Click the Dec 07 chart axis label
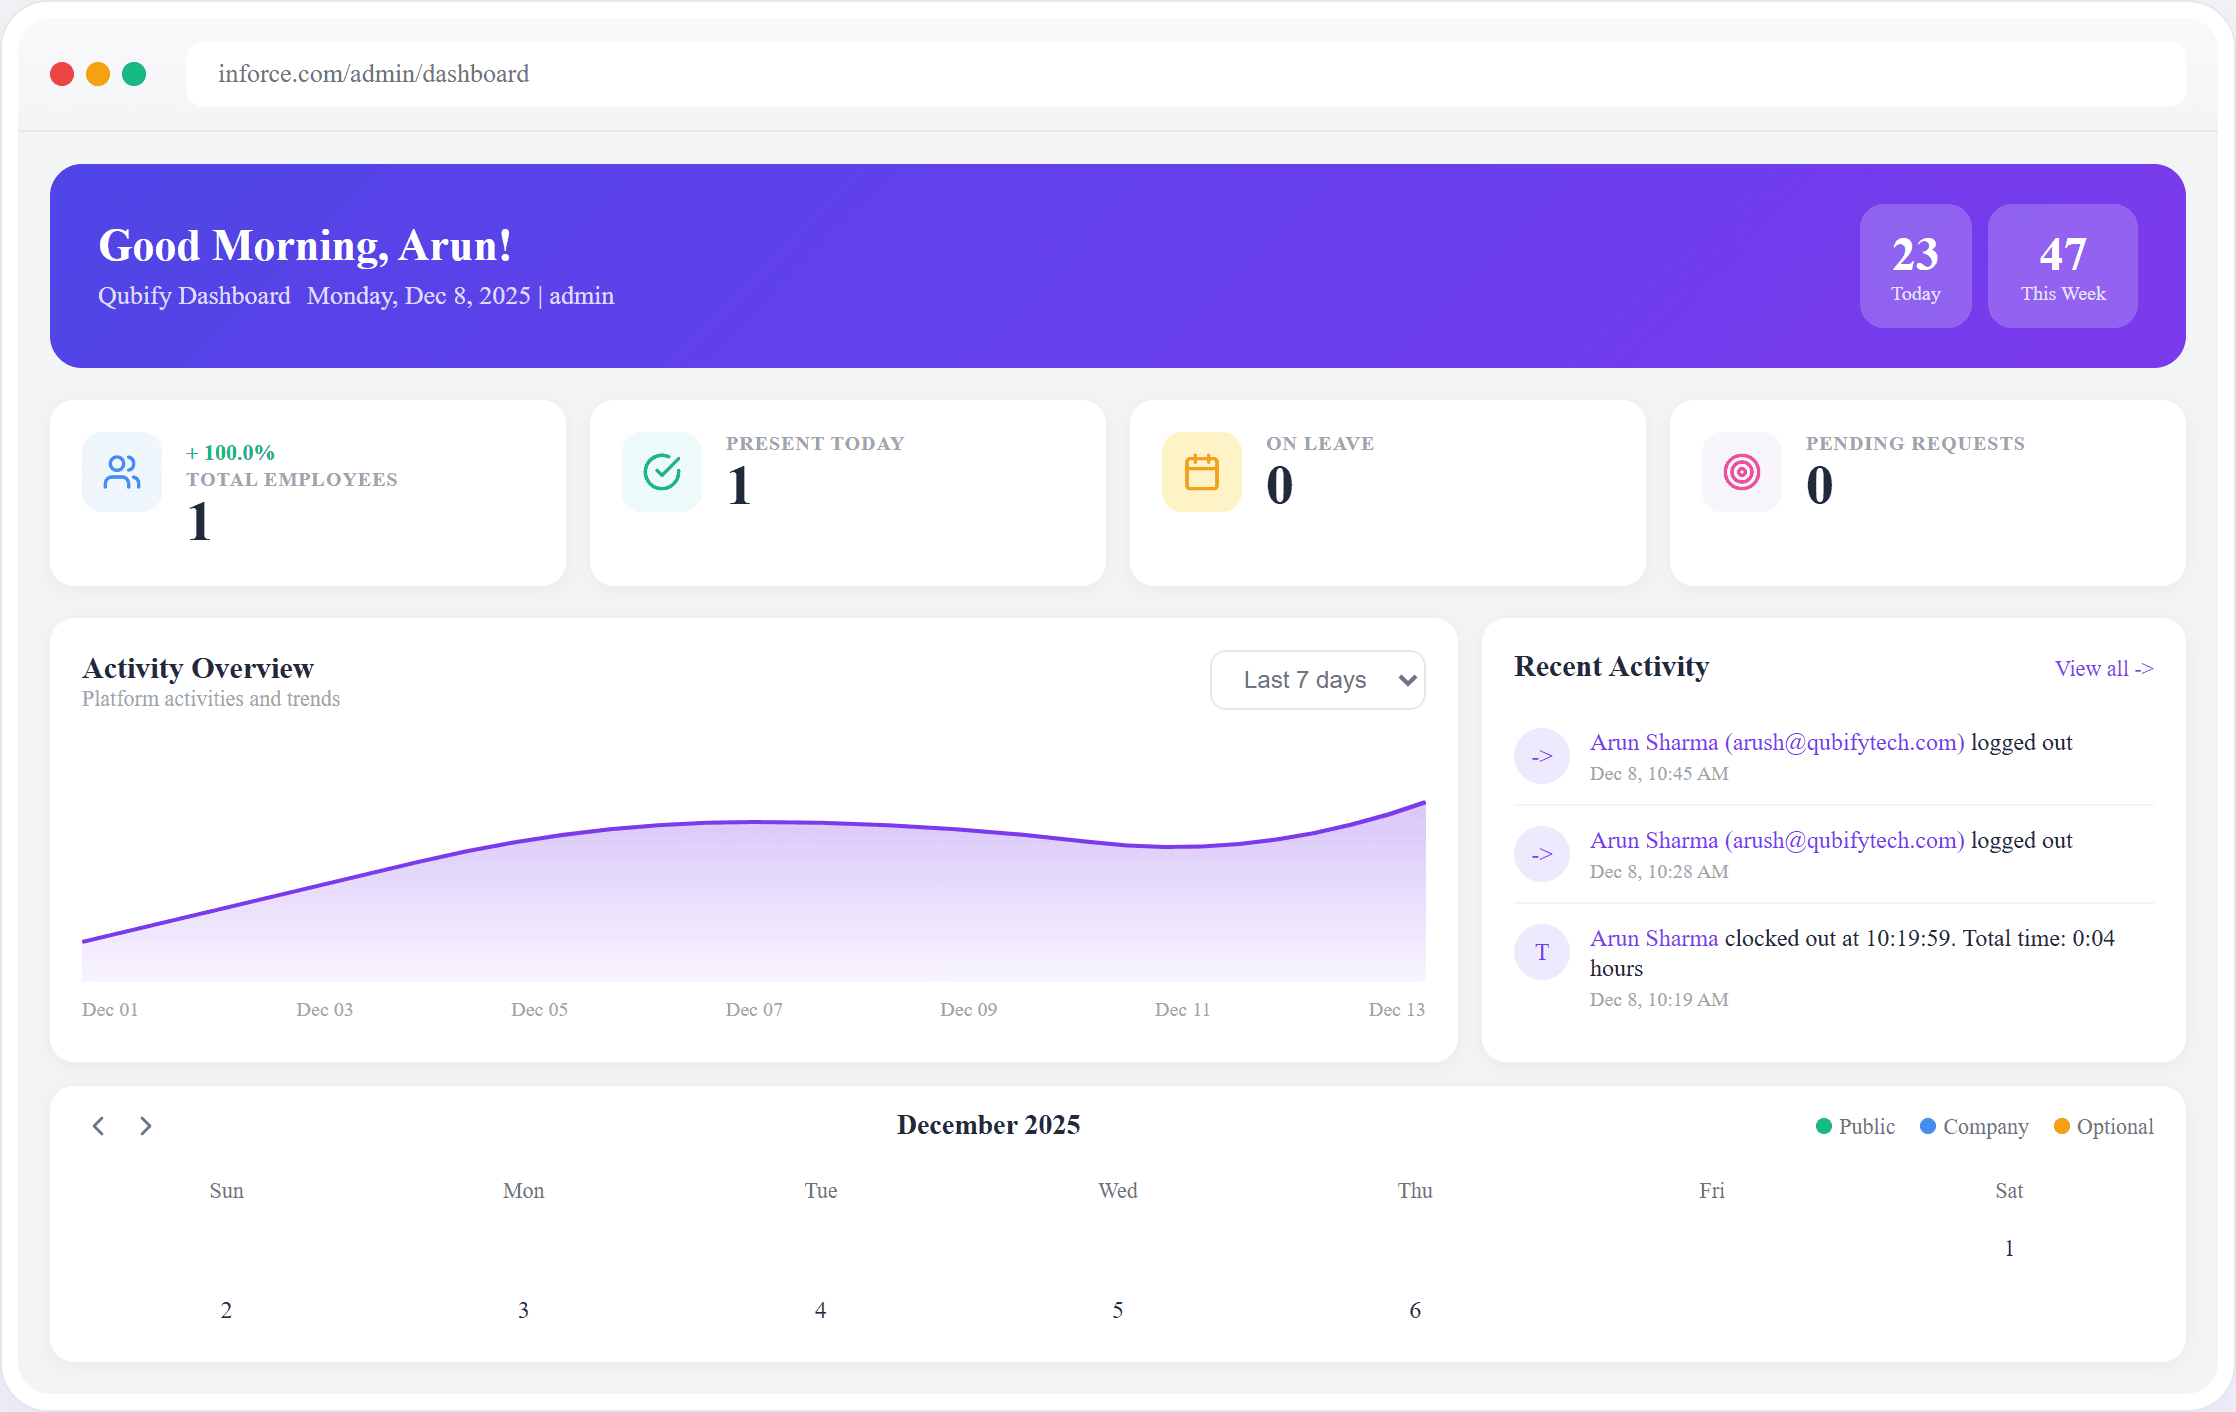The image size is (2236, 1412). [x=754, y=1009]
